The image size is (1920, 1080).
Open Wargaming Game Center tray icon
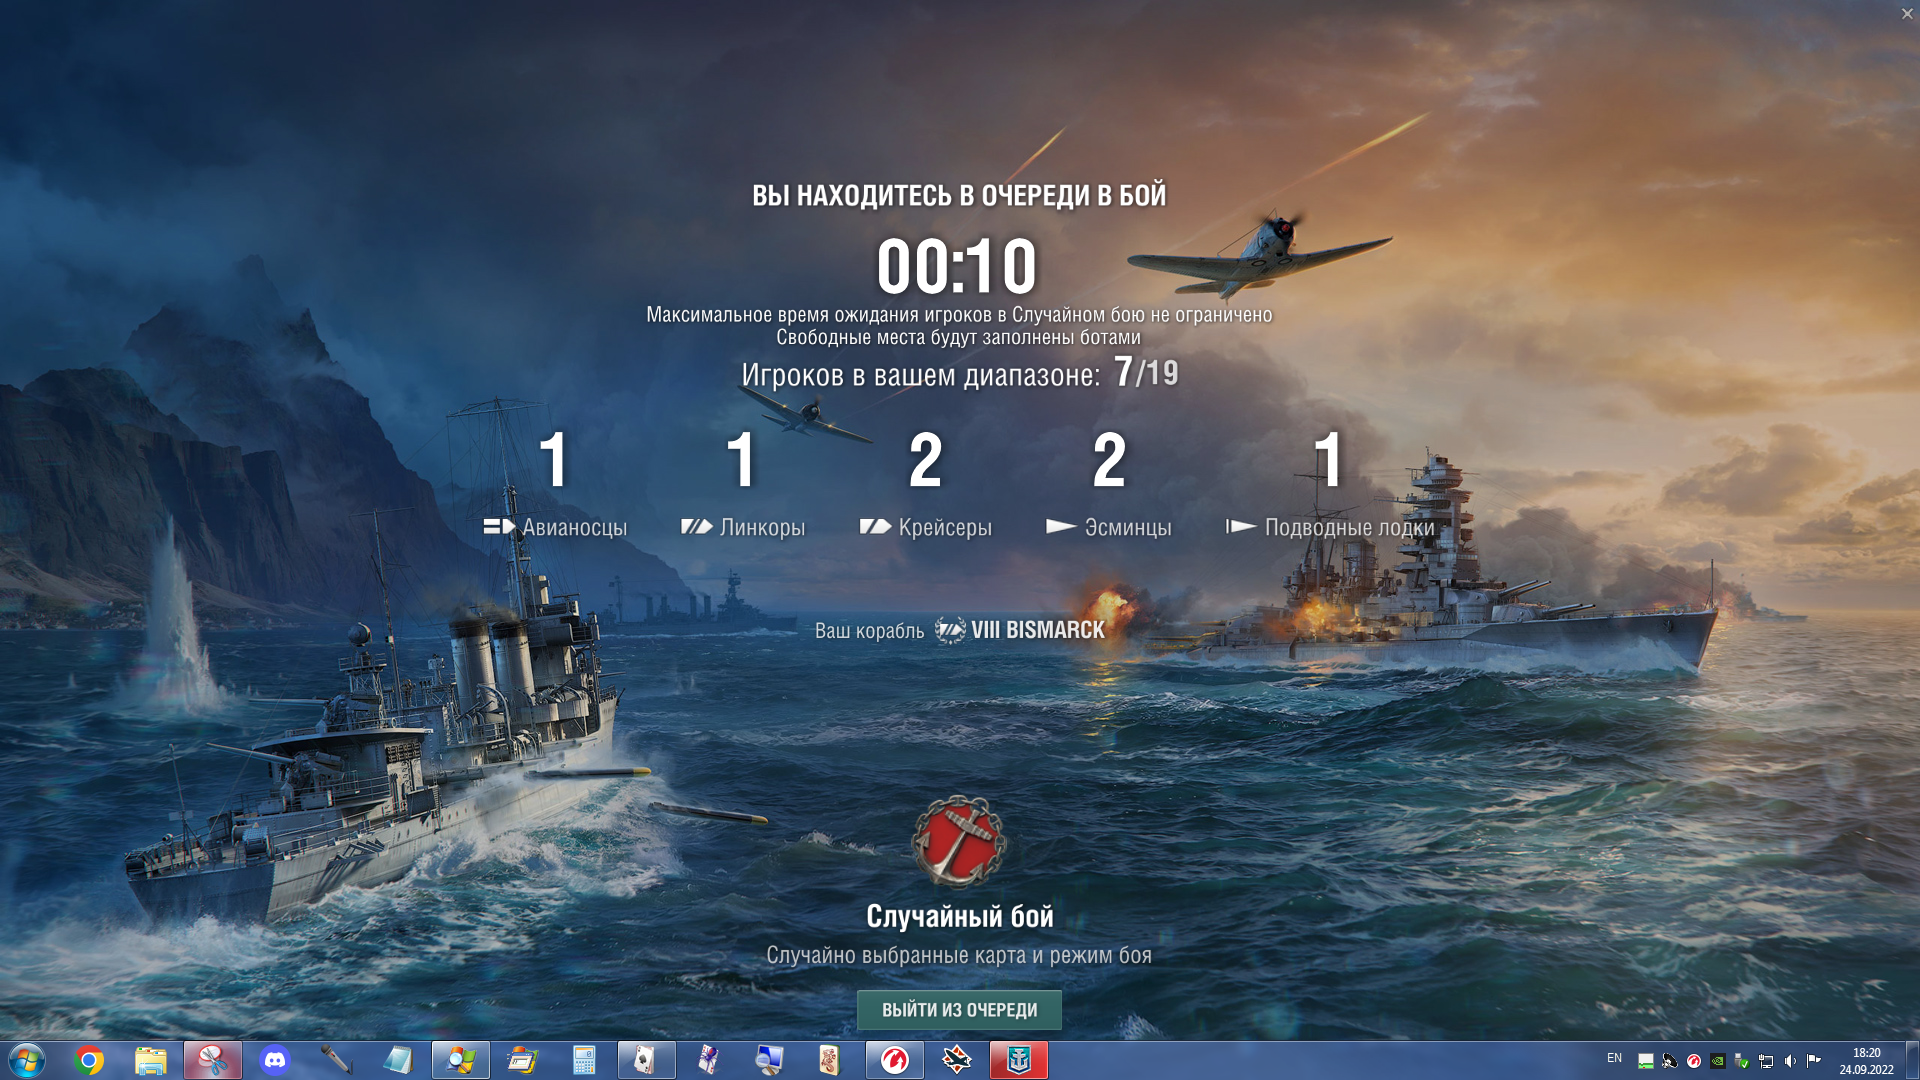tap(1693, 1061)
